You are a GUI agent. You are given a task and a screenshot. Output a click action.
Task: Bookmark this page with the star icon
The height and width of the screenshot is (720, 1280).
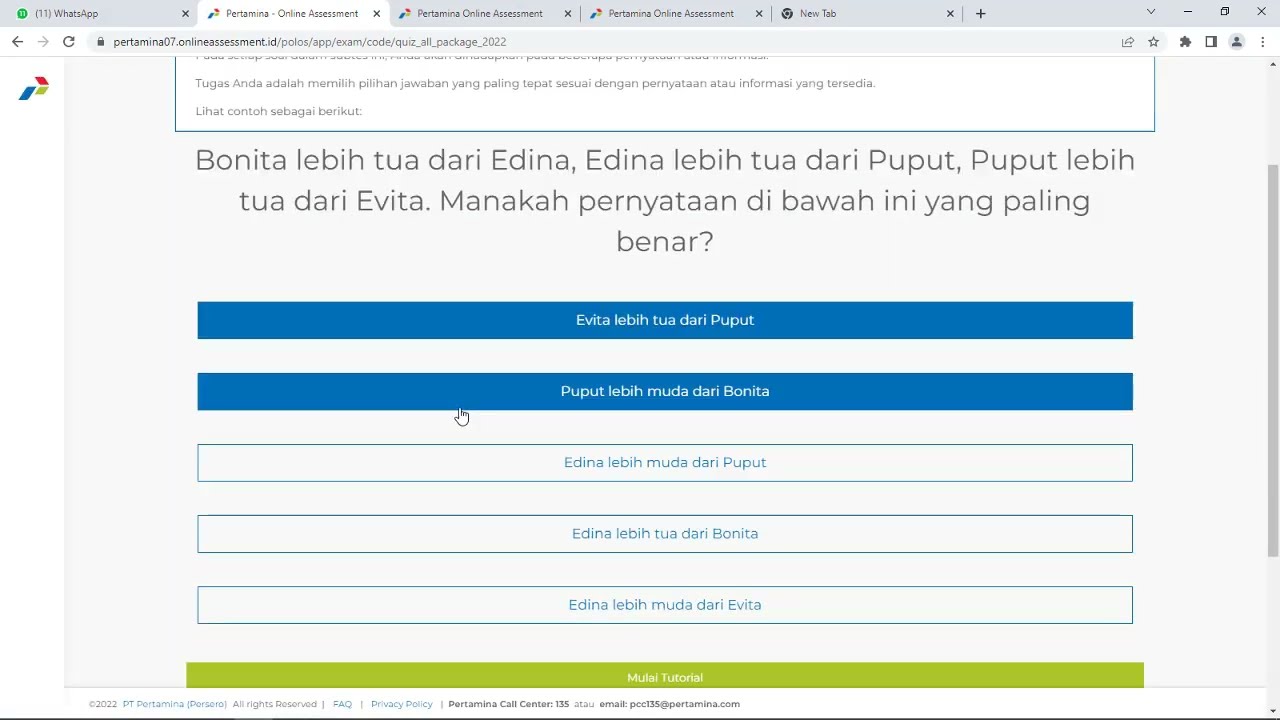[x=1153, y=42]
